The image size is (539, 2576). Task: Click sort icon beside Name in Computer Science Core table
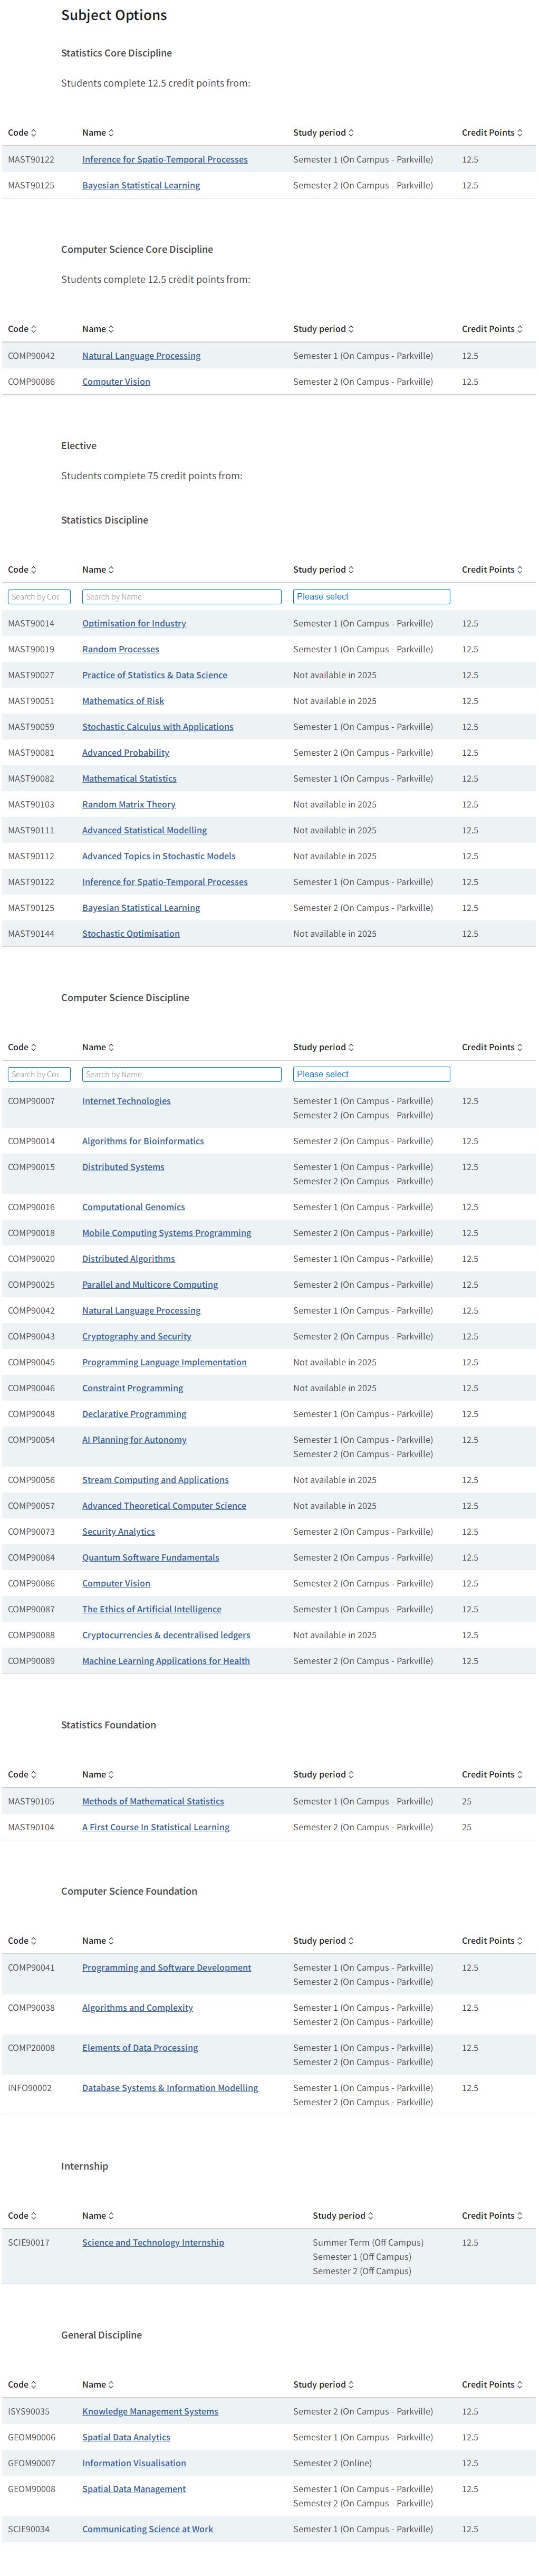coord(111,329)
